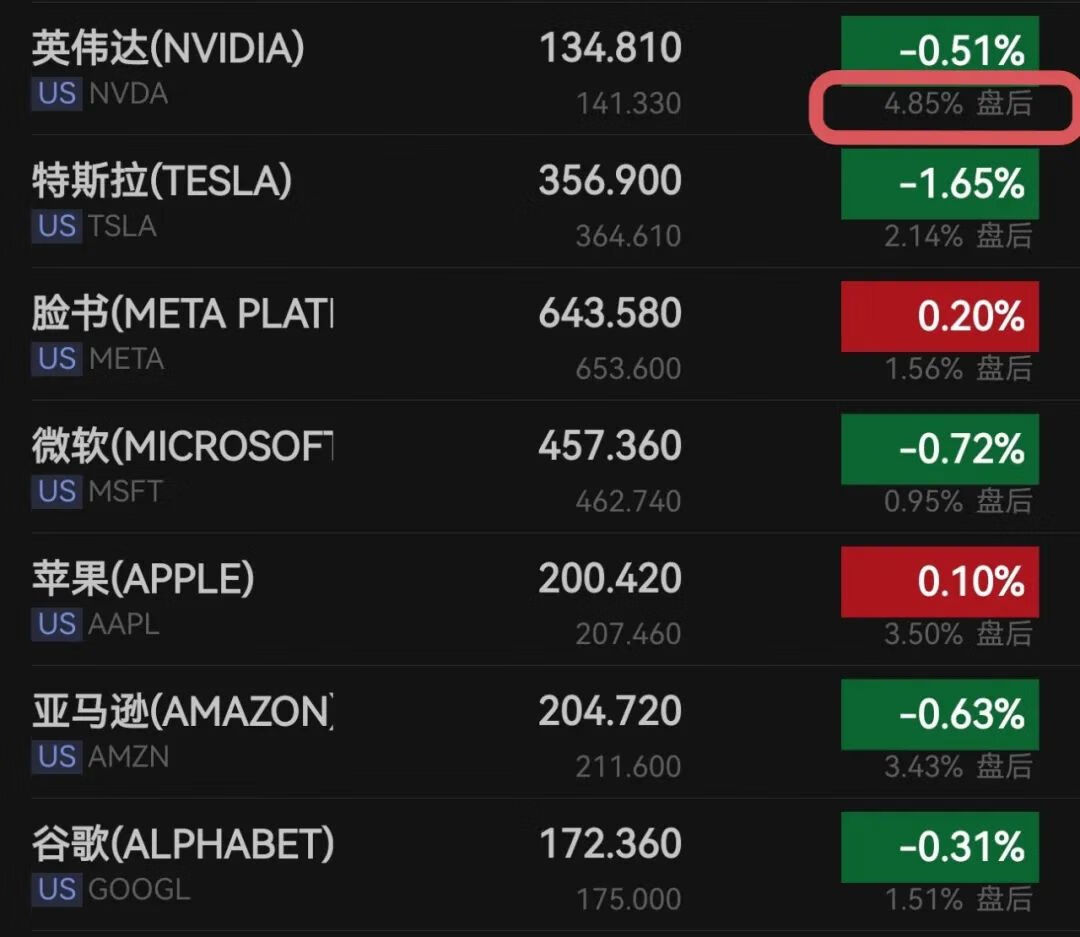Click the Microsoft price 457.360
The height and width of the screenshot is (937, 1080).
(x=610, y=446)
